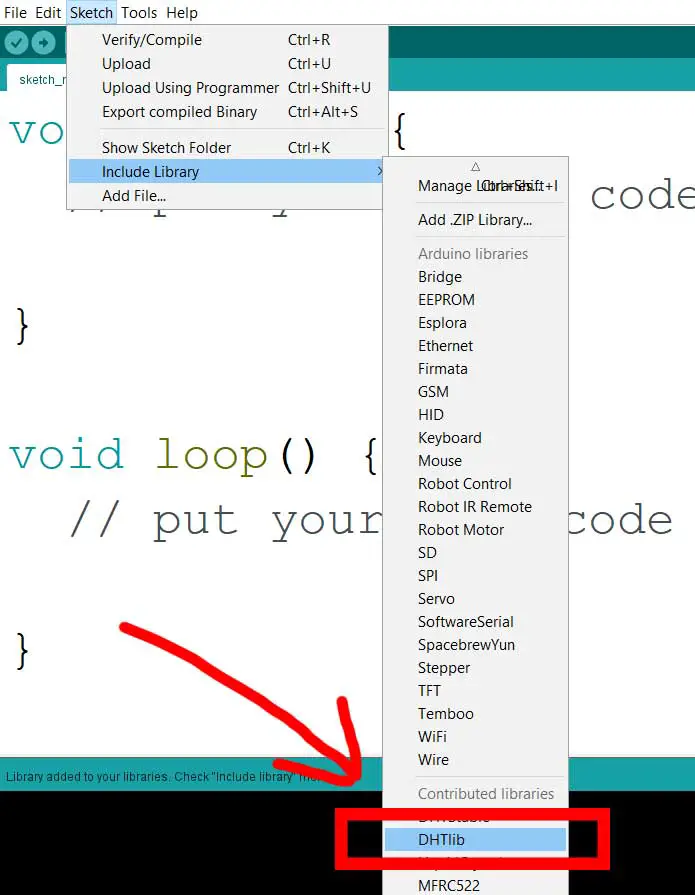Include the Firmata library
The image size is (695, 895).
(x=475, y=369)
